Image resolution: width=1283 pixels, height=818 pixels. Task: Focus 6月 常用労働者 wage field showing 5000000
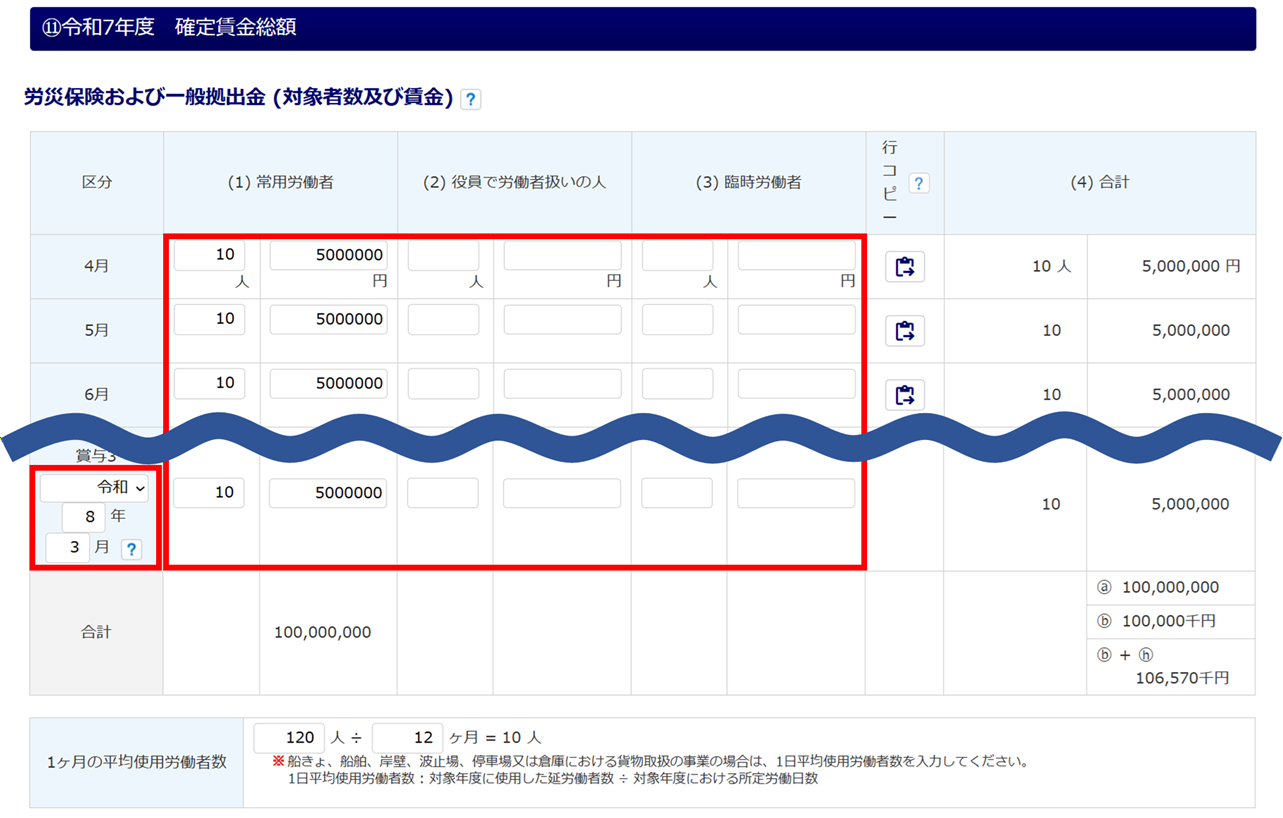point(328,383)
